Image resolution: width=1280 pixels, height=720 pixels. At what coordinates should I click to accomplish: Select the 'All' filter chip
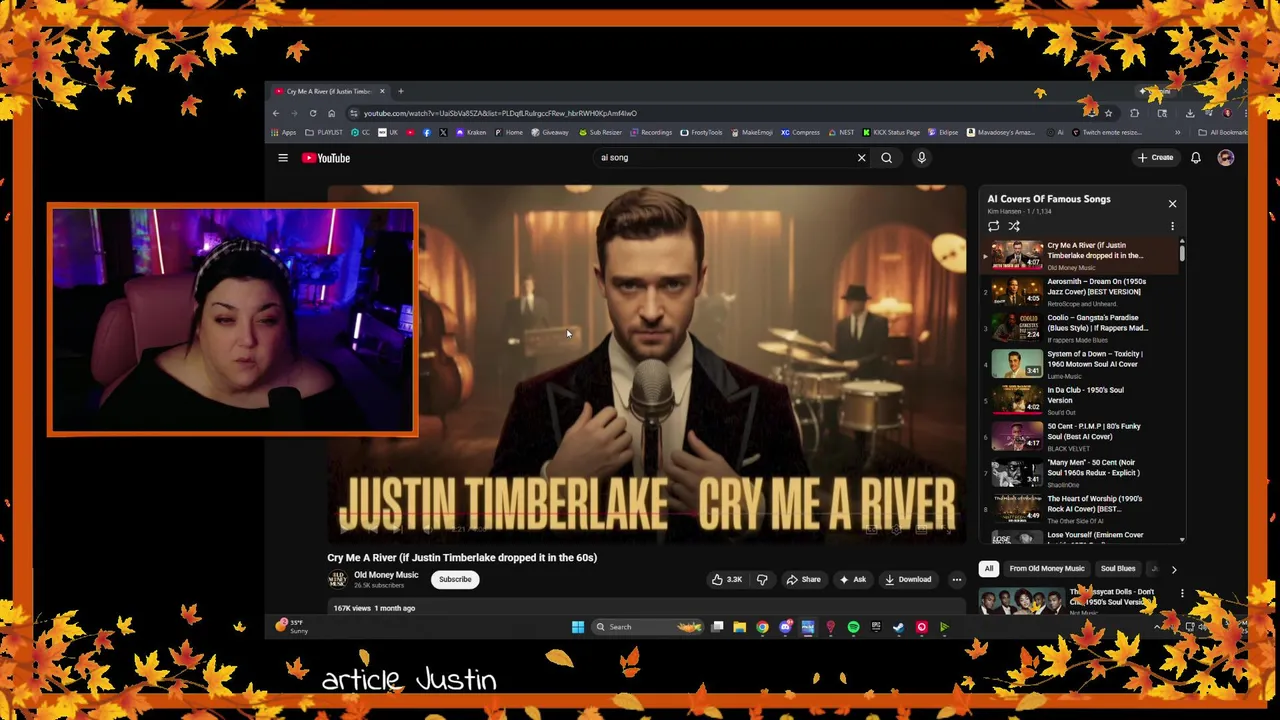click(x=989, y=569)
